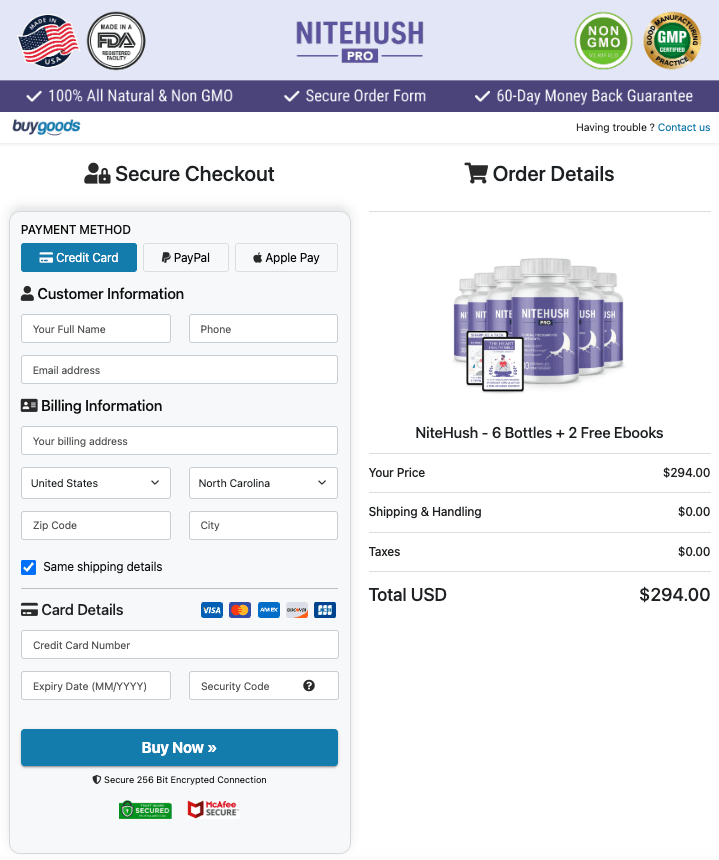The height and width of the screenshot is (860, 719).
Task: Select PayPal as payment method
Action: coord(185,257)
